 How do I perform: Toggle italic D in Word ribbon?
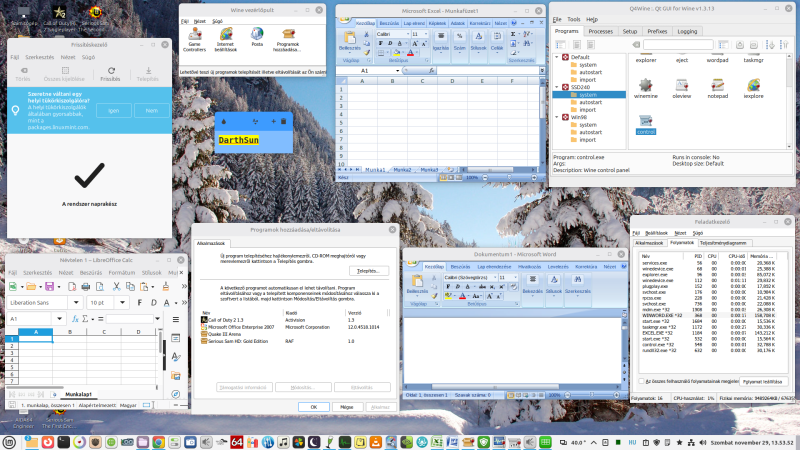(x=458, y=287)
